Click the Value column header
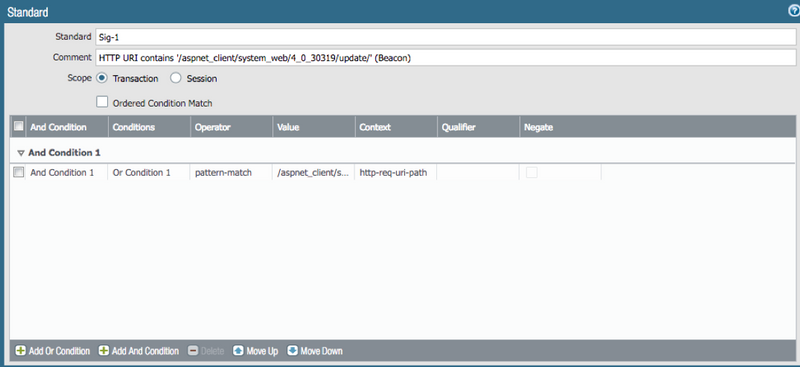Viewport: 800px width, 367px height. click(x=314, y=127)
